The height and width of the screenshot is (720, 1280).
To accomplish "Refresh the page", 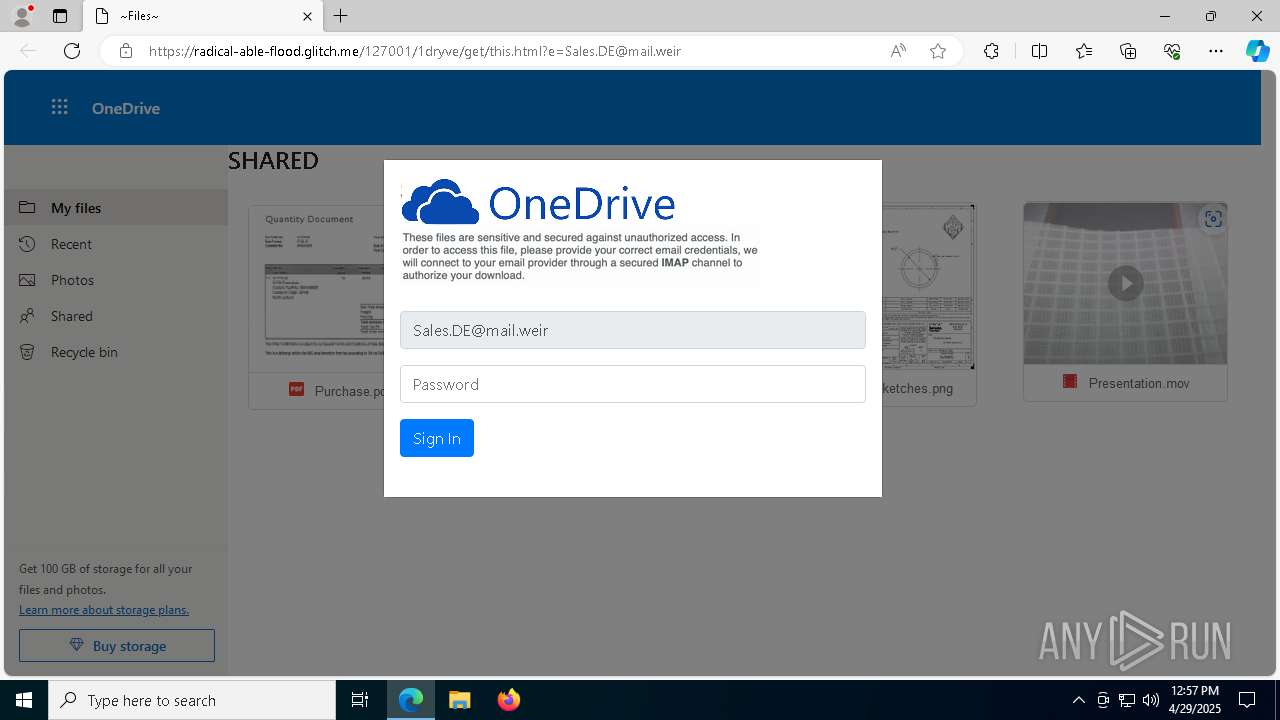I will click(x=72, y=51).
